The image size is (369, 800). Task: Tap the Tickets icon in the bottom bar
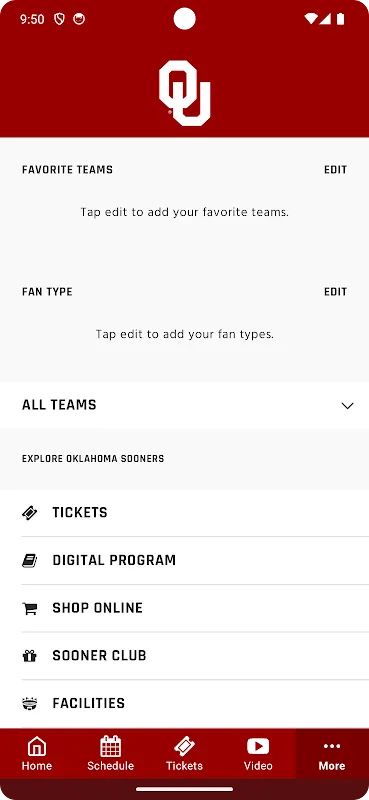click(x=184, y=746)
